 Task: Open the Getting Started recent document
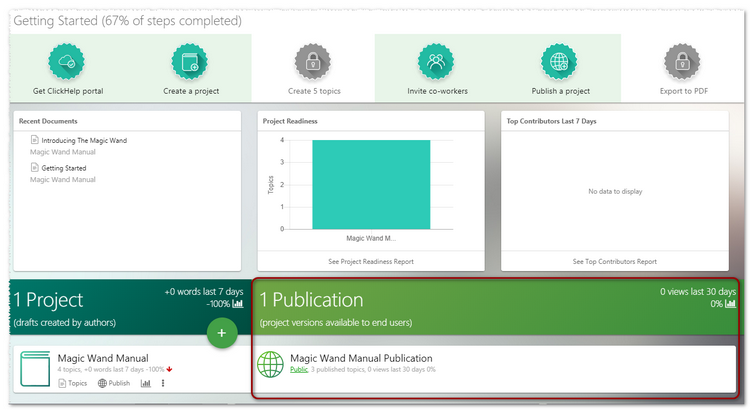point(64,168)
